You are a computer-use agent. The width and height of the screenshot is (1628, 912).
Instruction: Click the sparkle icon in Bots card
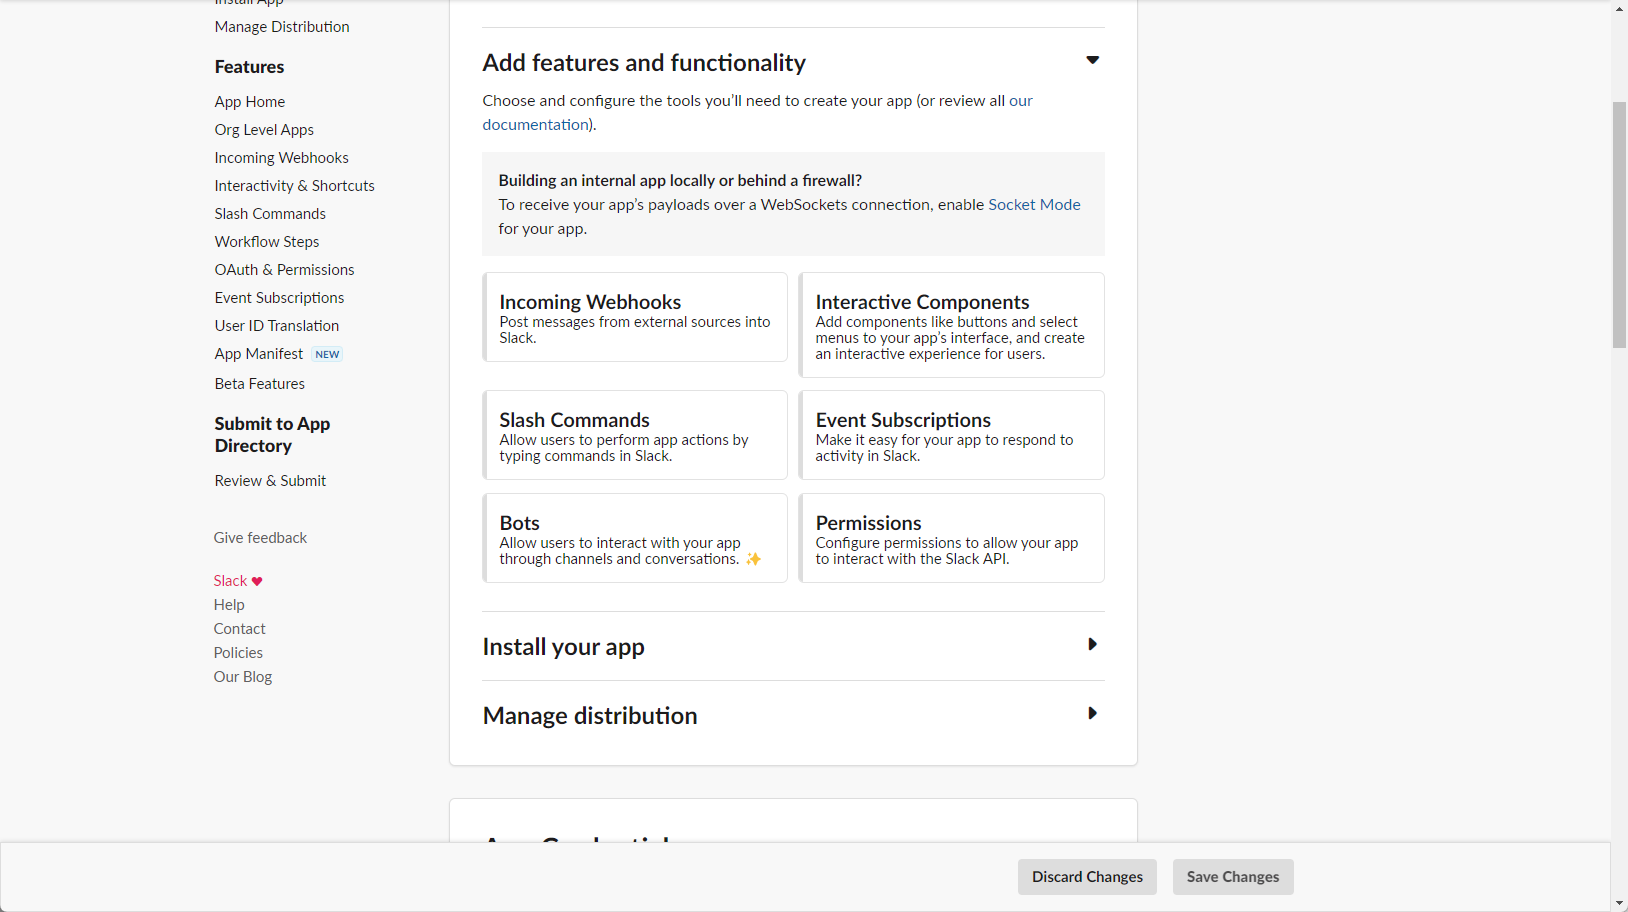click(x=753, y=559)
